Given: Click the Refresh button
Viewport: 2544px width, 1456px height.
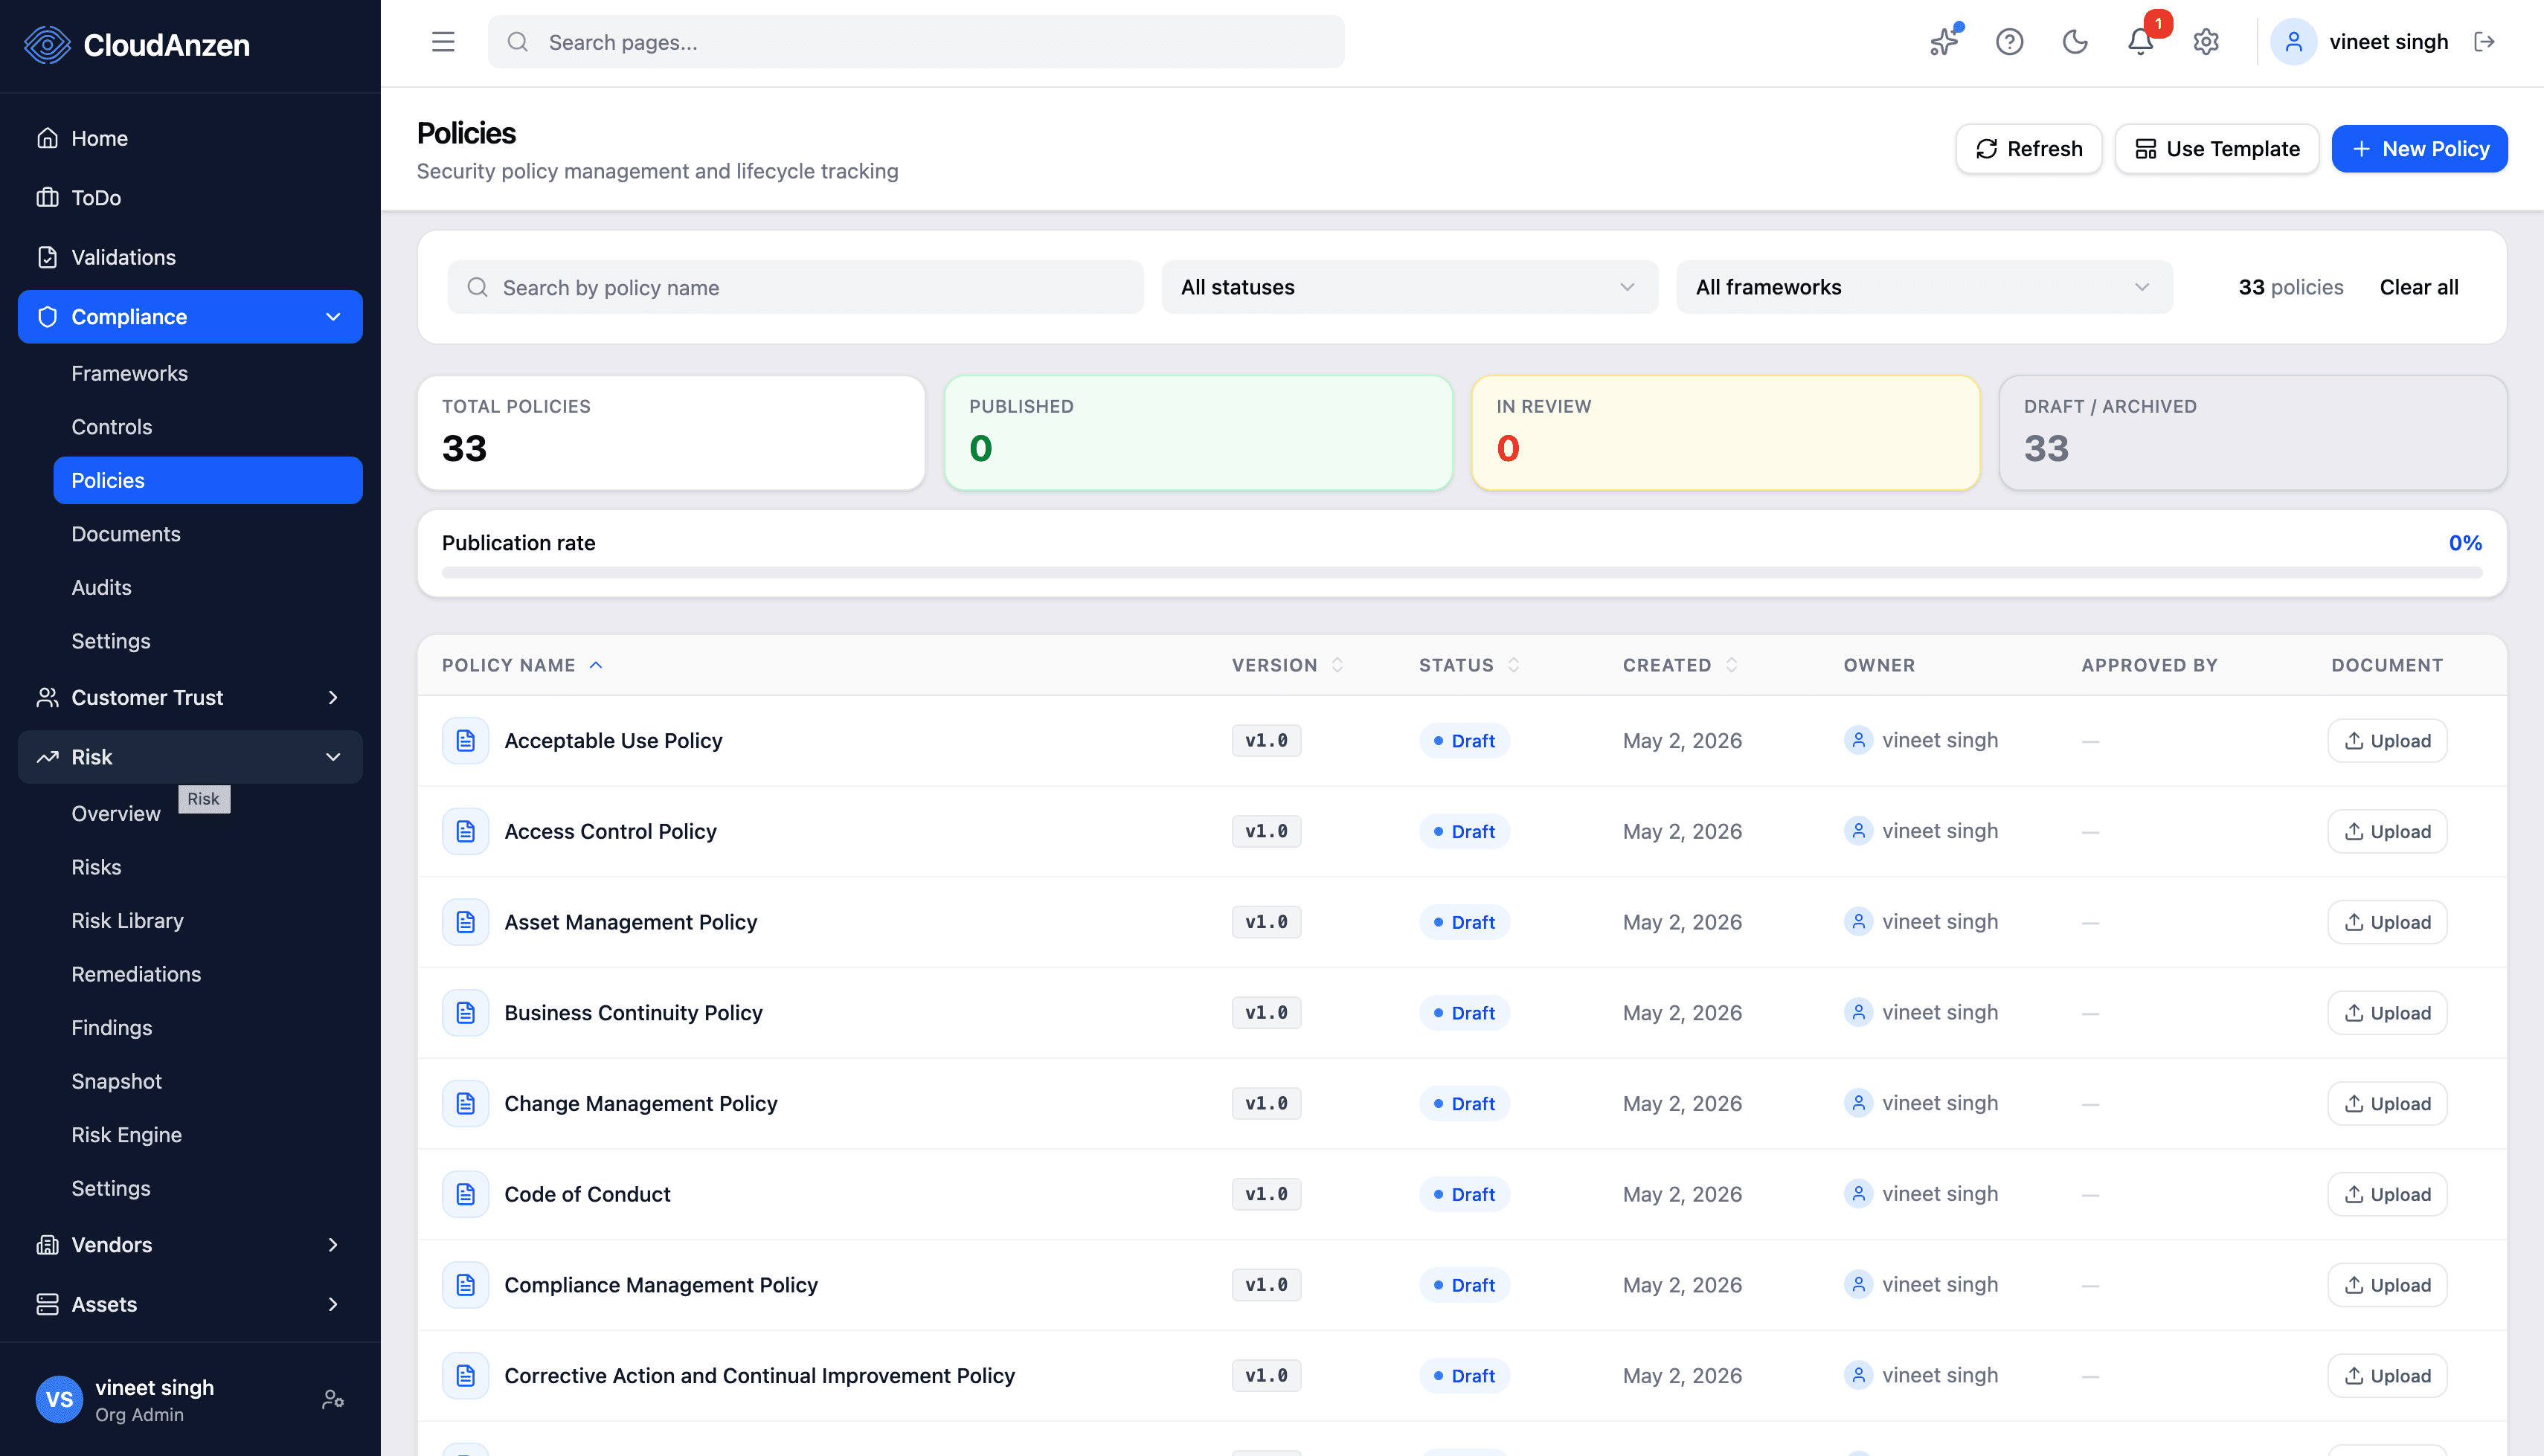Looking at the screenshot, I should tap(2029, 149).
